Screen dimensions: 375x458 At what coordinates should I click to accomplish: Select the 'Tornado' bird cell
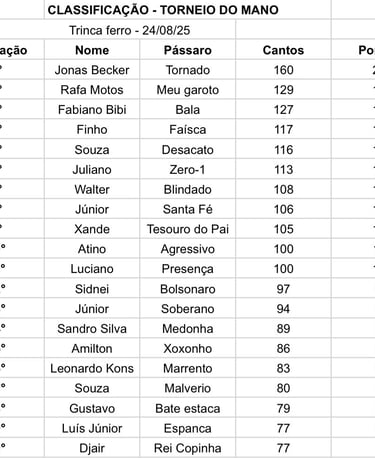[188, 70]
